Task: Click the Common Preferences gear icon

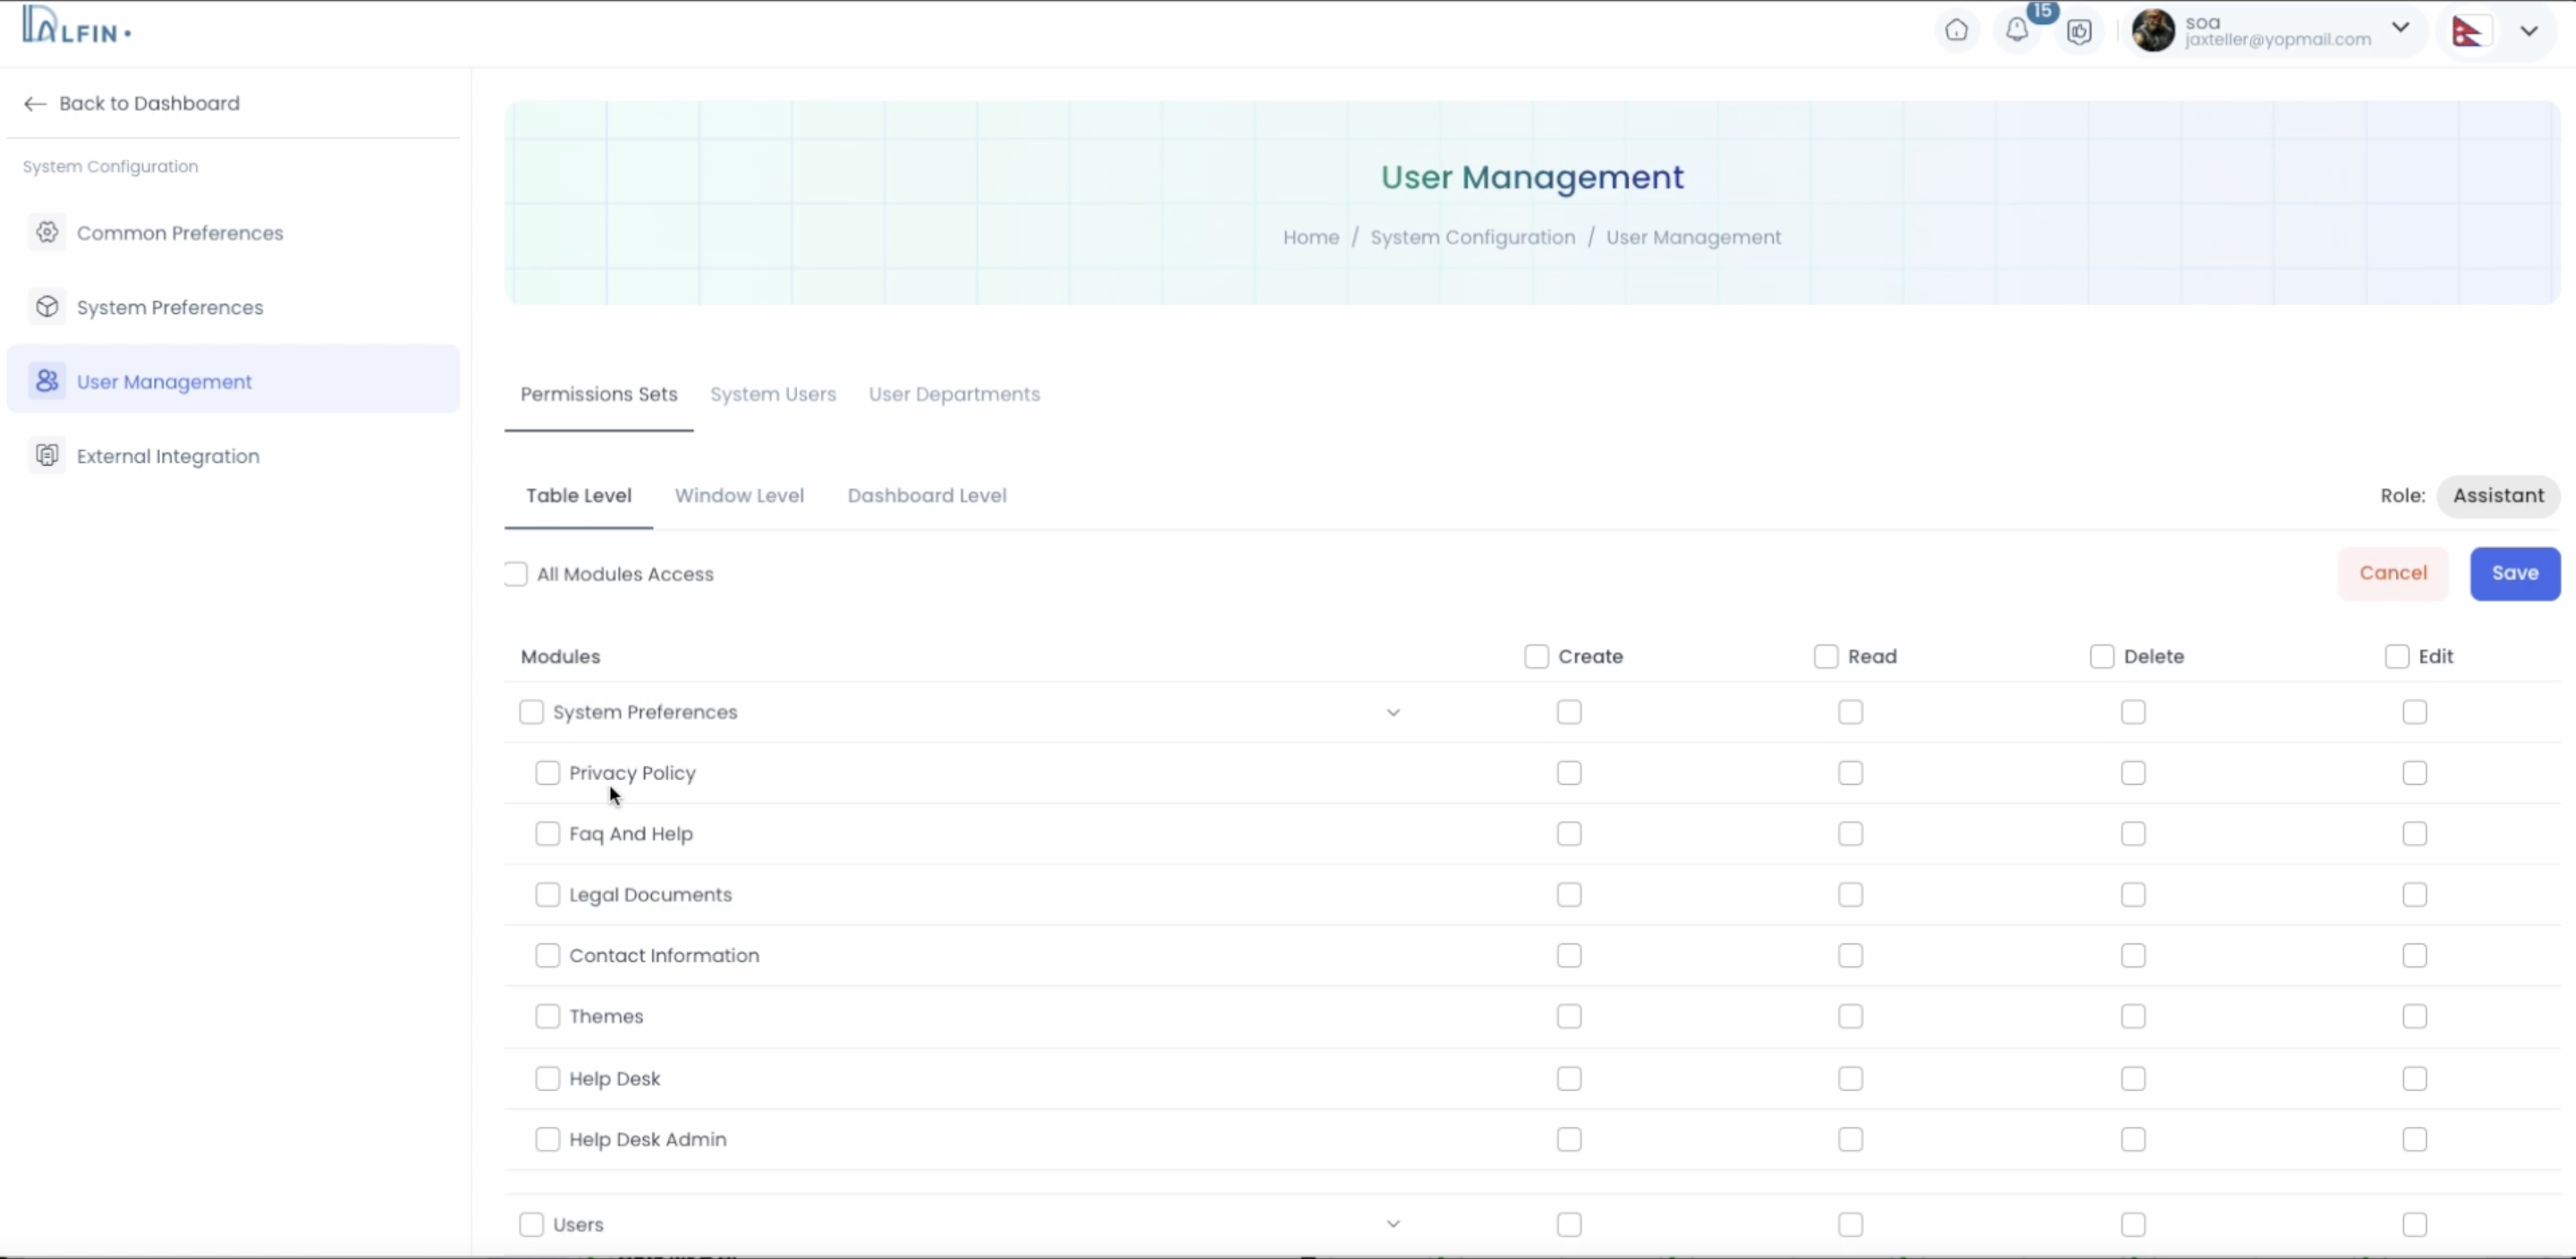Action: [47, 232]
